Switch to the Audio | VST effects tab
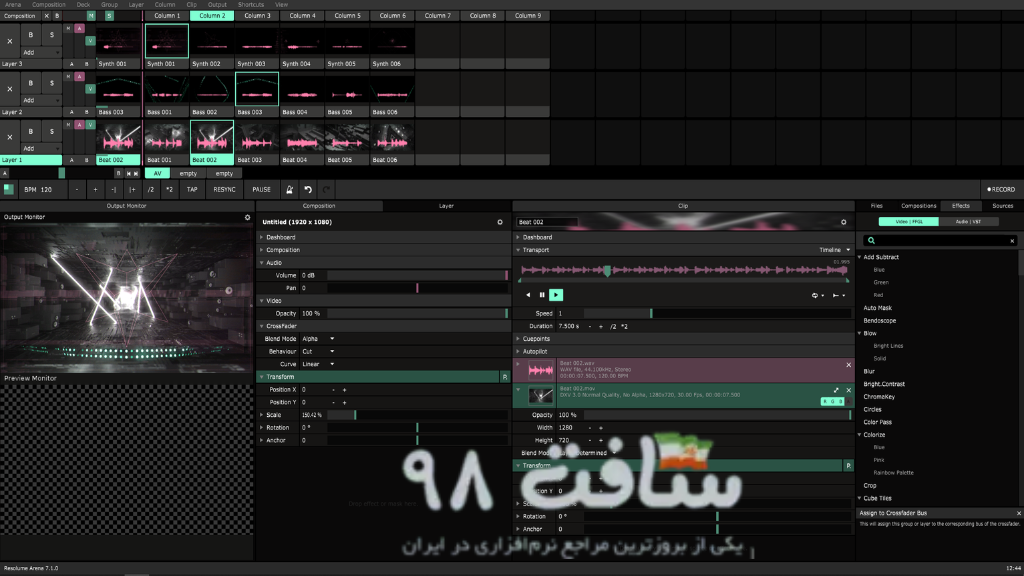 pos(968,222)
